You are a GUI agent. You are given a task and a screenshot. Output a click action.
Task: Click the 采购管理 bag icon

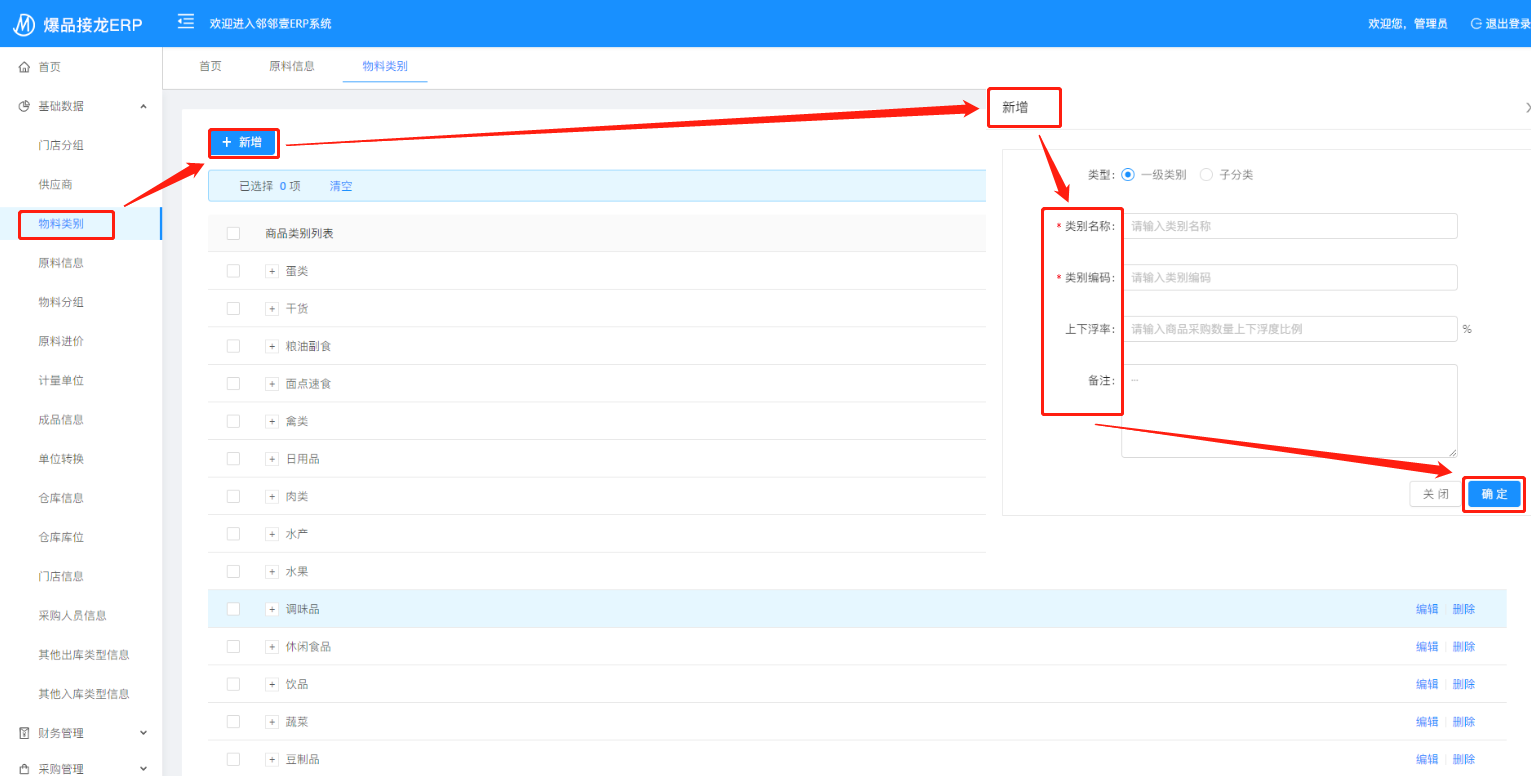point(25,769)
